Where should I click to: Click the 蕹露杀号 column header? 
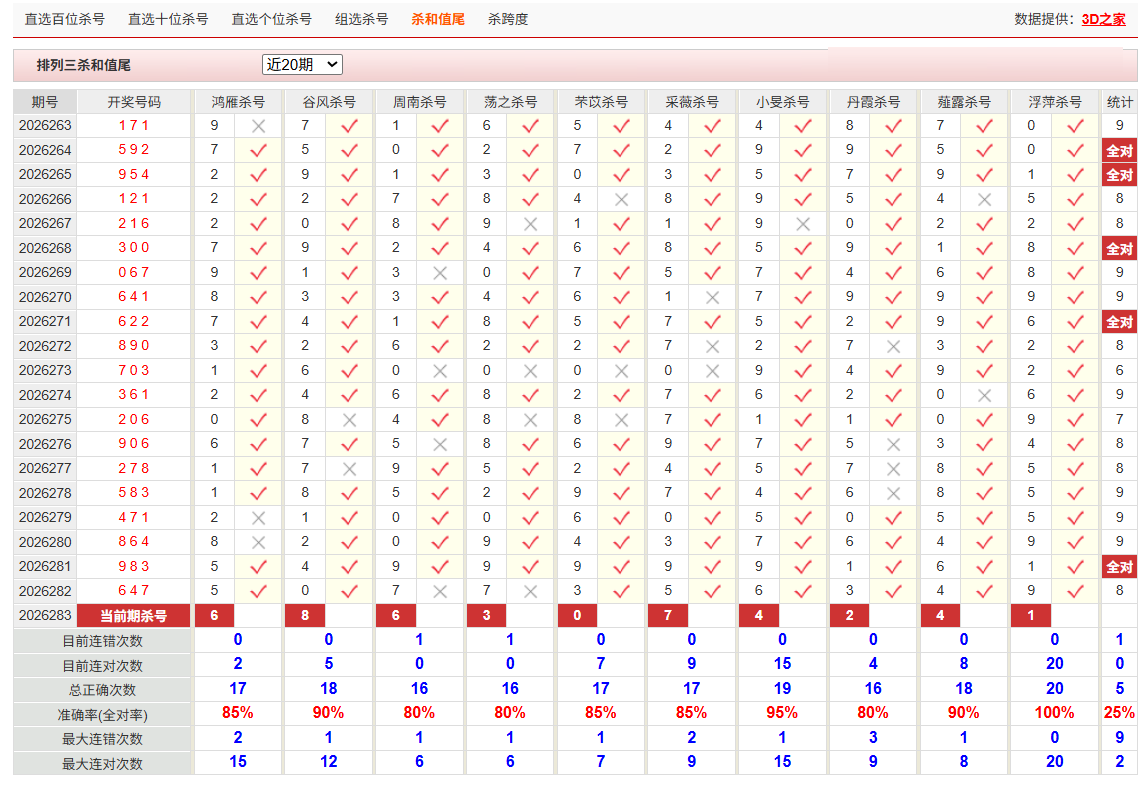pos(964,102)
